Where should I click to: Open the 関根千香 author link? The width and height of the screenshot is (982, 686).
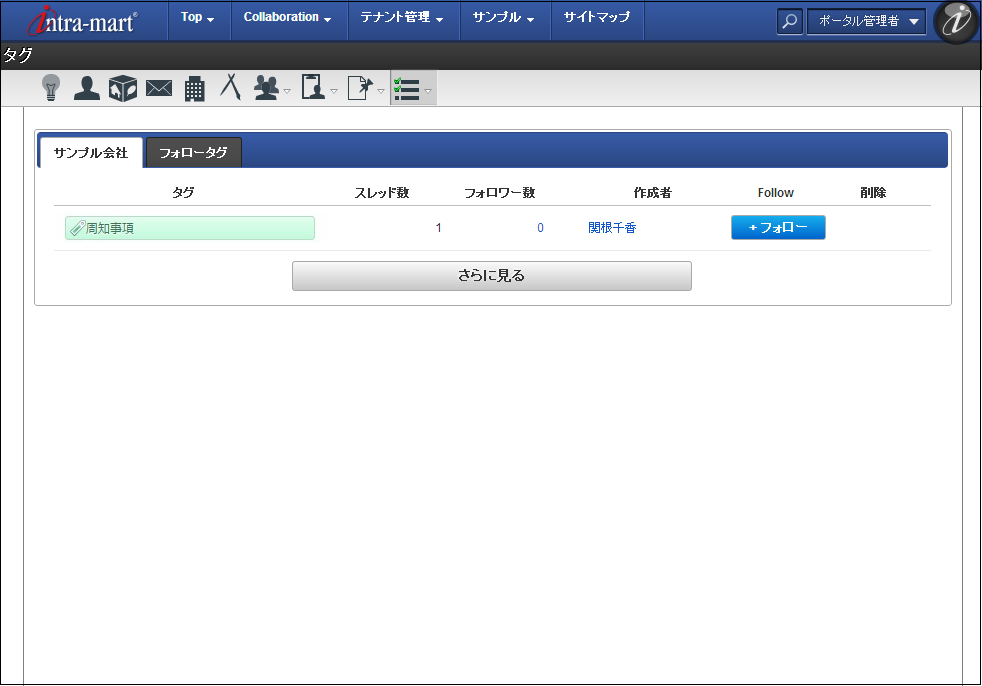612,228
